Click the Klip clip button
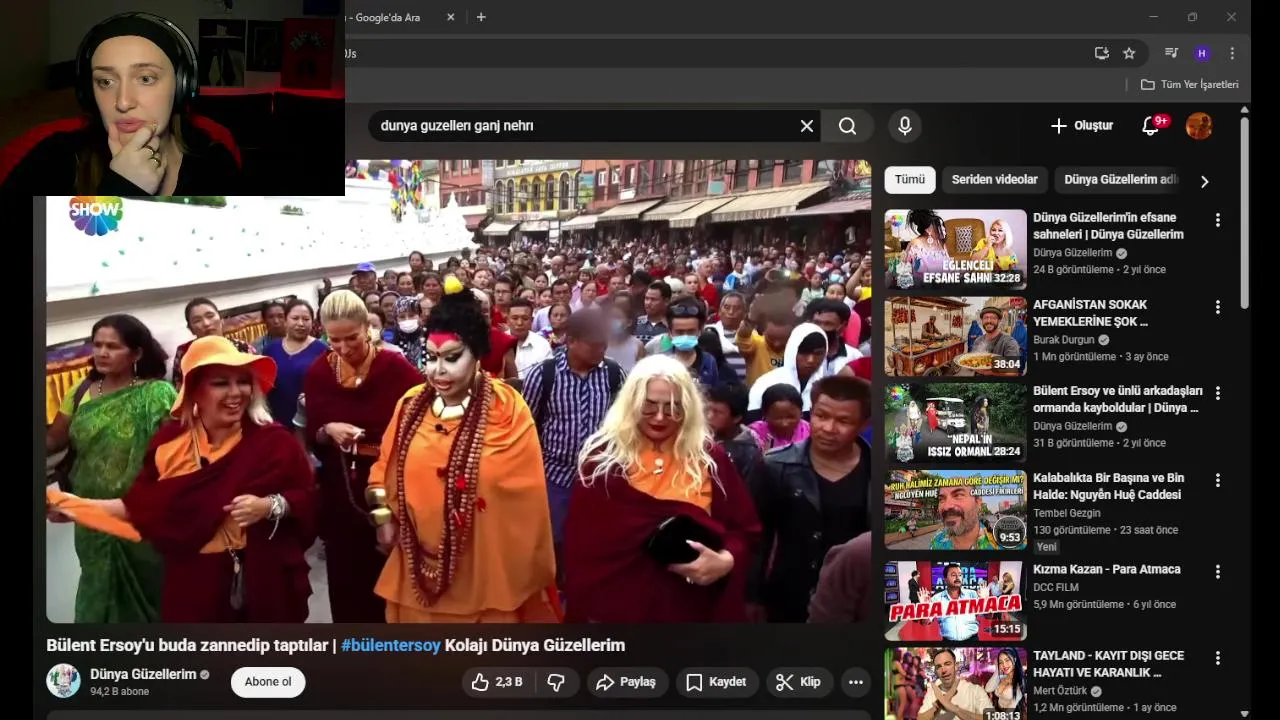The width and height of the screenshot is (1280, 720). tap(799, 682)
